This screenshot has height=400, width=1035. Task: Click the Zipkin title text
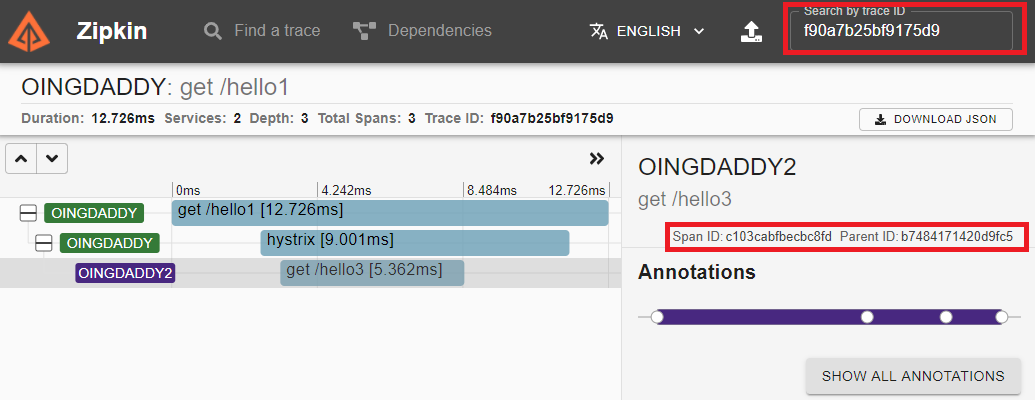tap(112, 31)
